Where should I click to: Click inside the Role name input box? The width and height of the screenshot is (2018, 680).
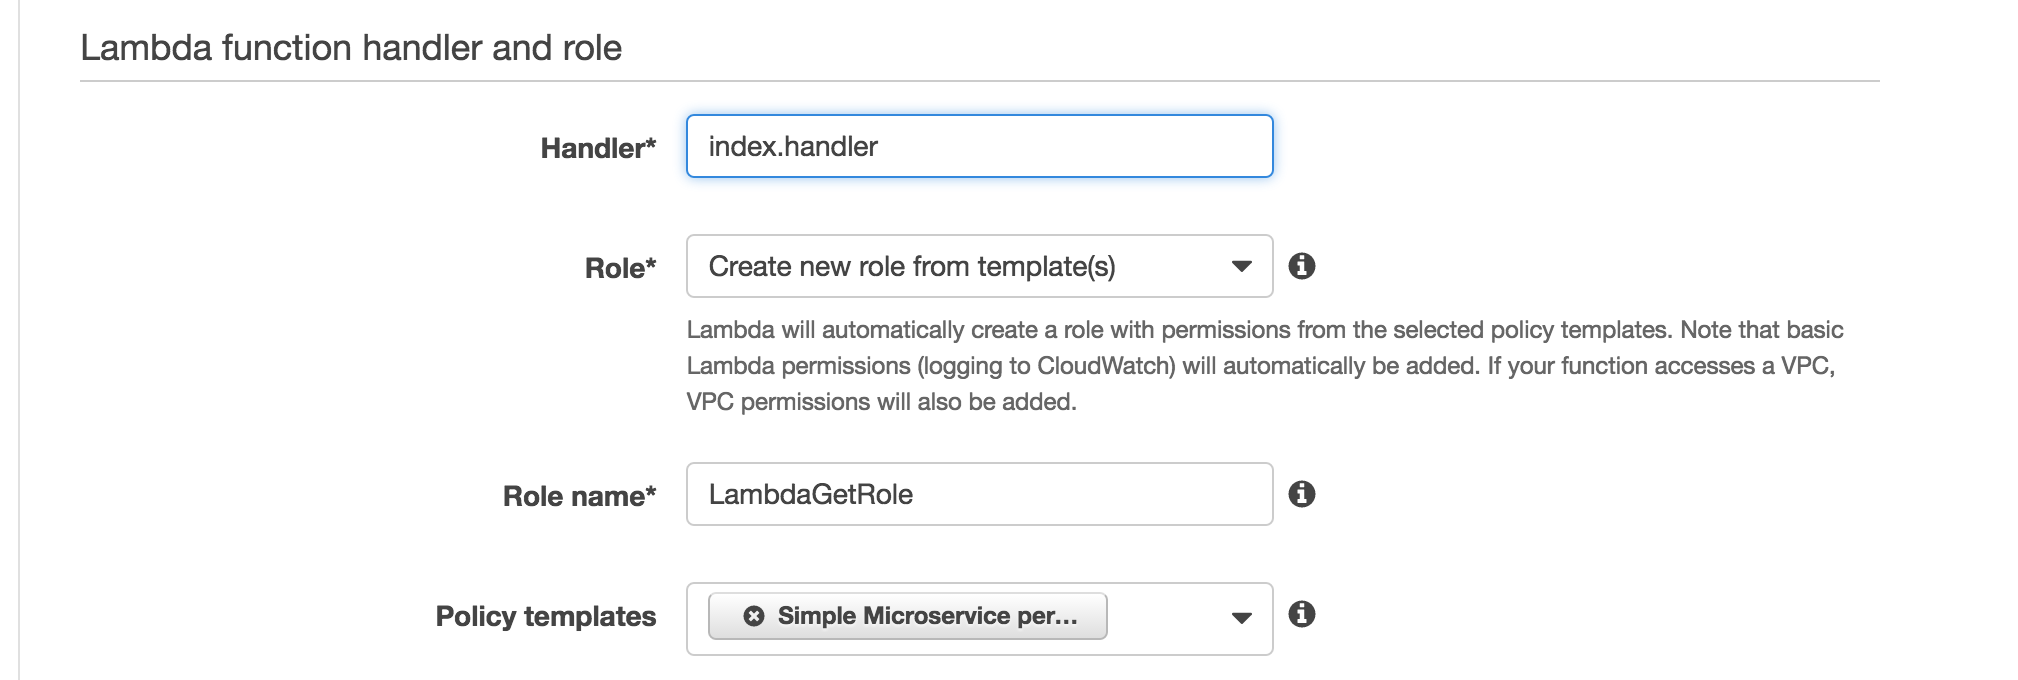(x=978, y=494)
